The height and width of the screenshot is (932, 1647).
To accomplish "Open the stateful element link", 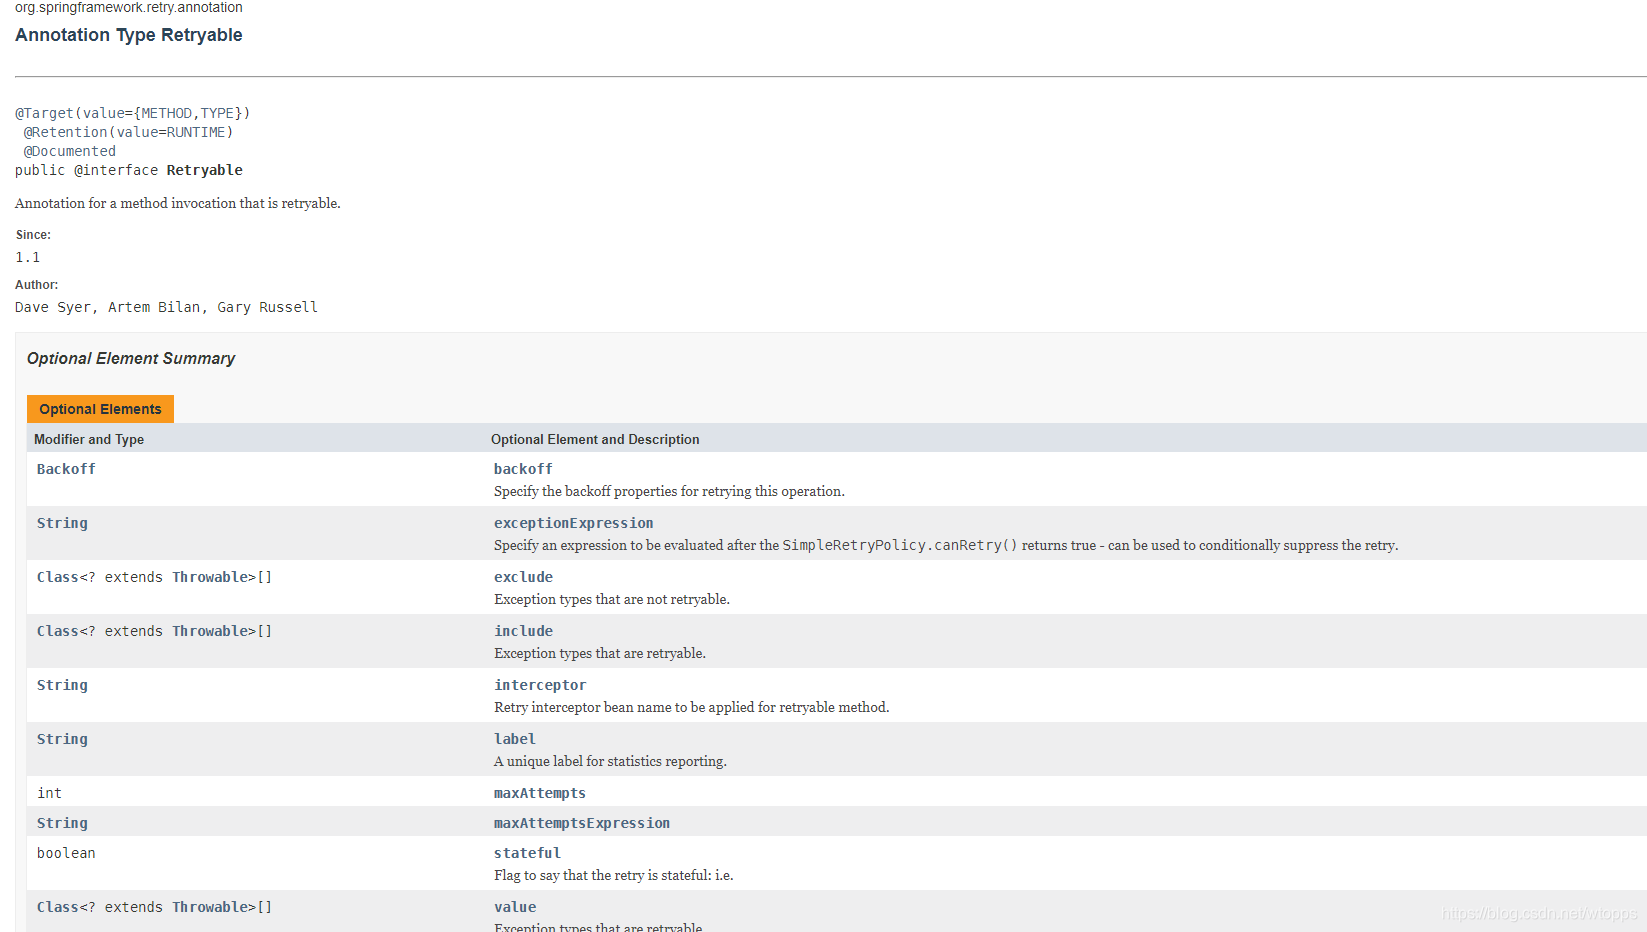I will point(527,853).
